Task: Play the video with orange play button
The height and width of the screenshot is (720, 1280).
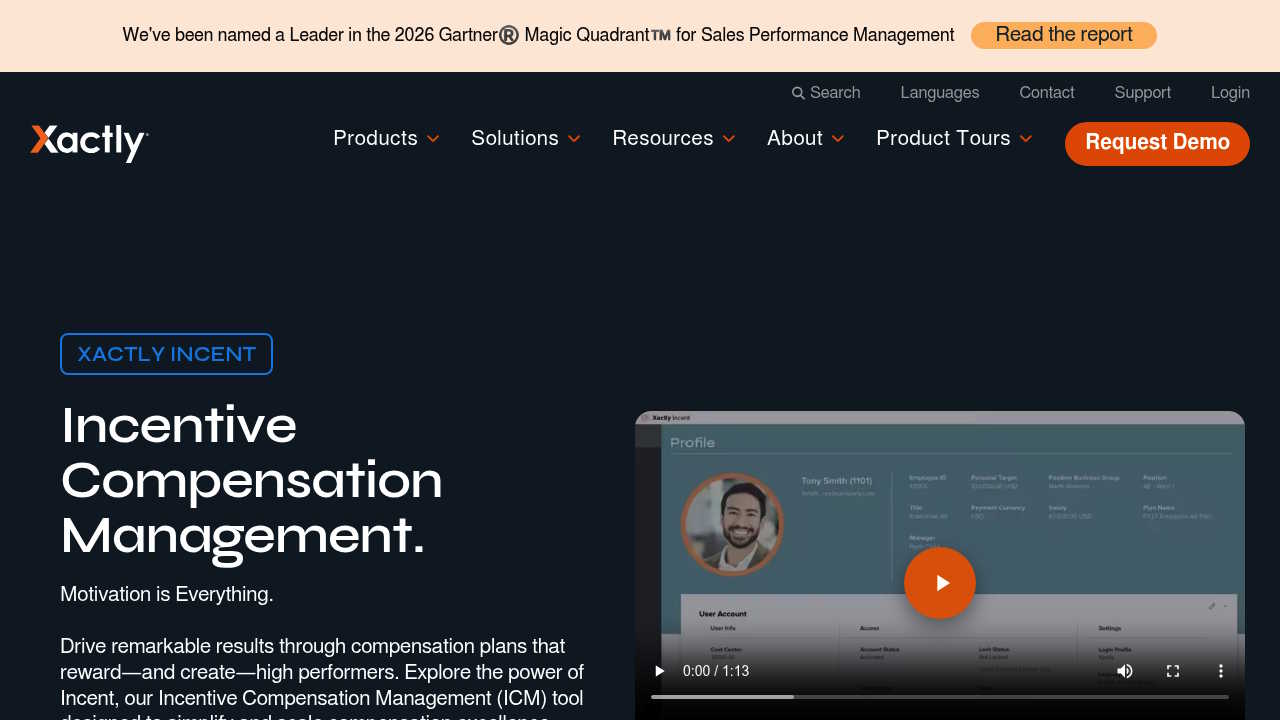Action: click(x=940, y=583)
